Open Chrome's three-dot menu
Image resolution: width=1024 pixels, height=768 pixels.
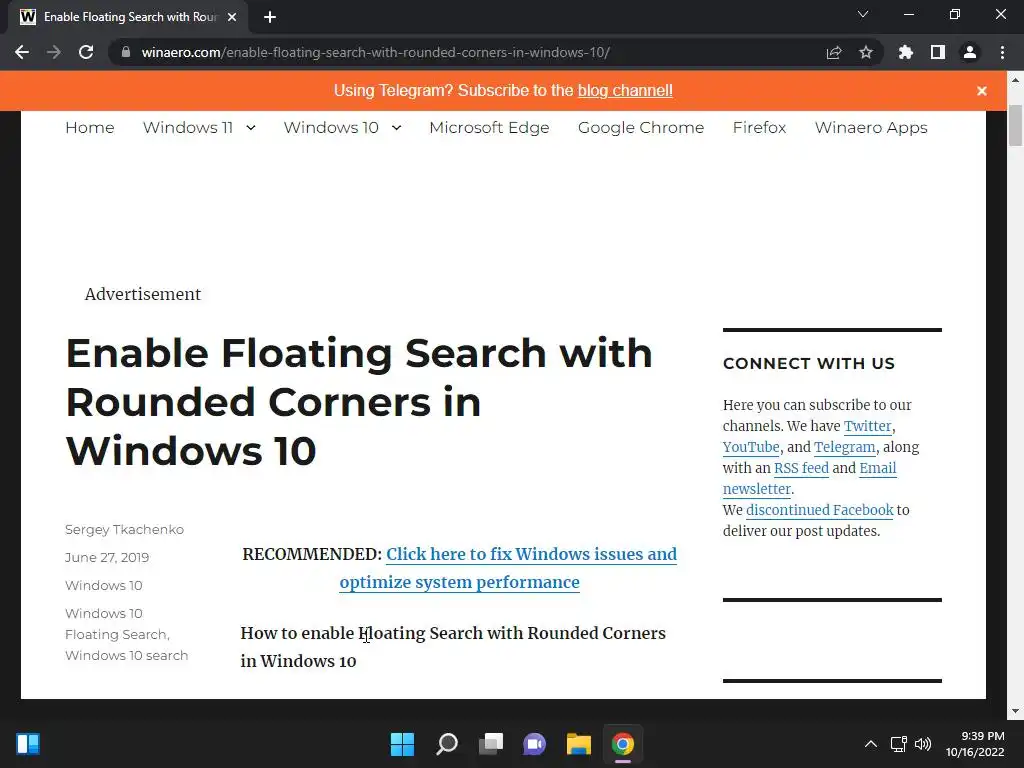click(1002, 52)
